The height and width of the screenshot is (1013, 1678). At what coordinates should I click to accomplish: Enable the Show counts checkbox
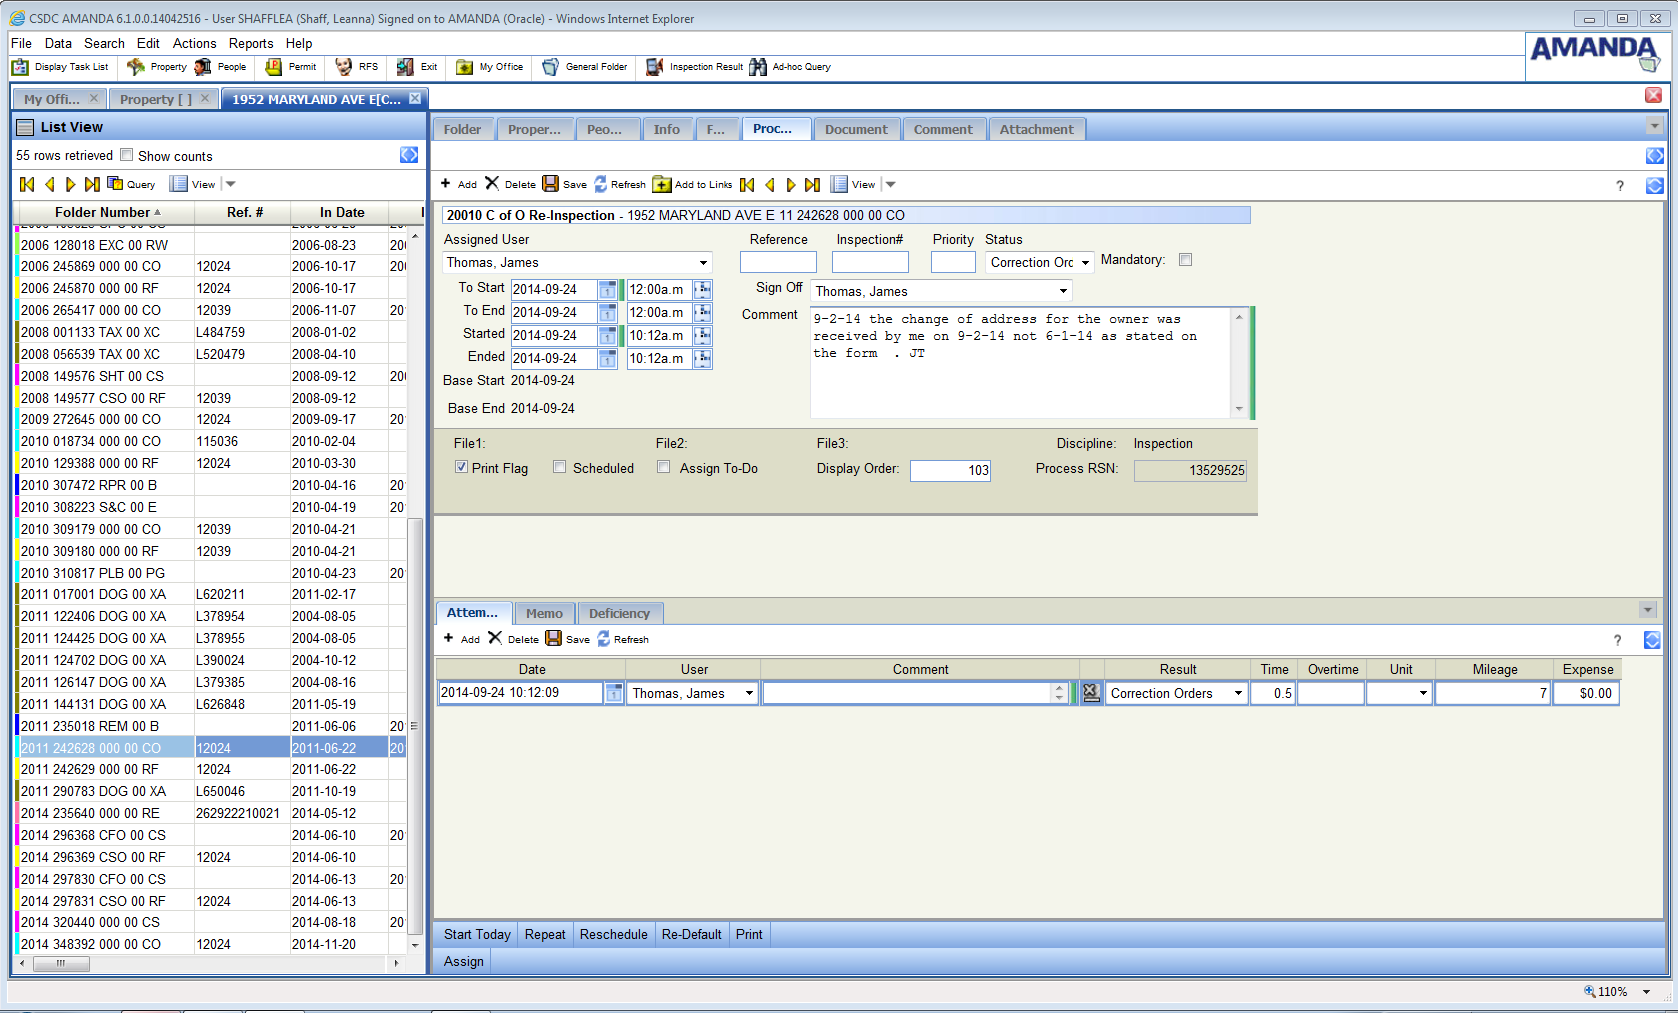click(127, 155)
